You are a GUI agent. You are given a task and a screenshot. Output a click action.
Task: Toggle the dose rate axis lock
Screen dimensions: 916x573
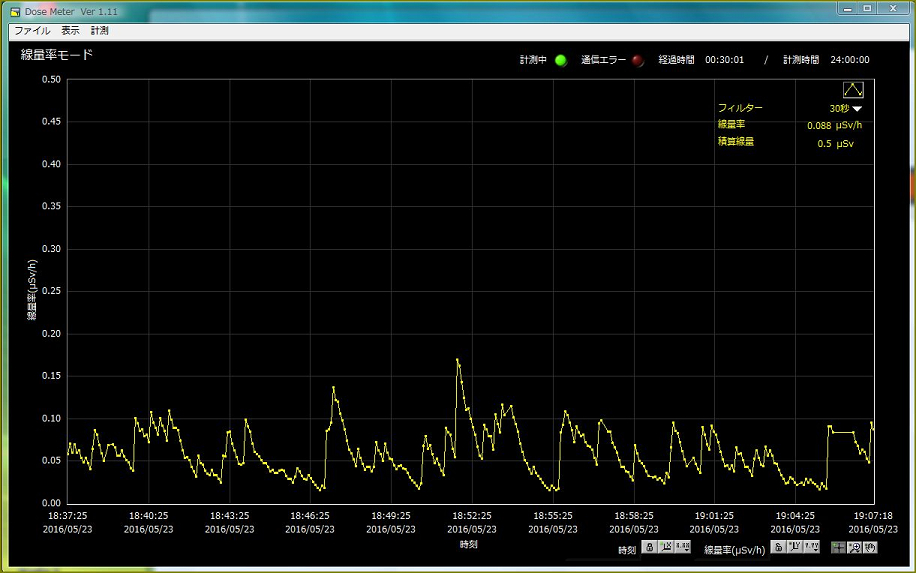[x=778, y=547]
